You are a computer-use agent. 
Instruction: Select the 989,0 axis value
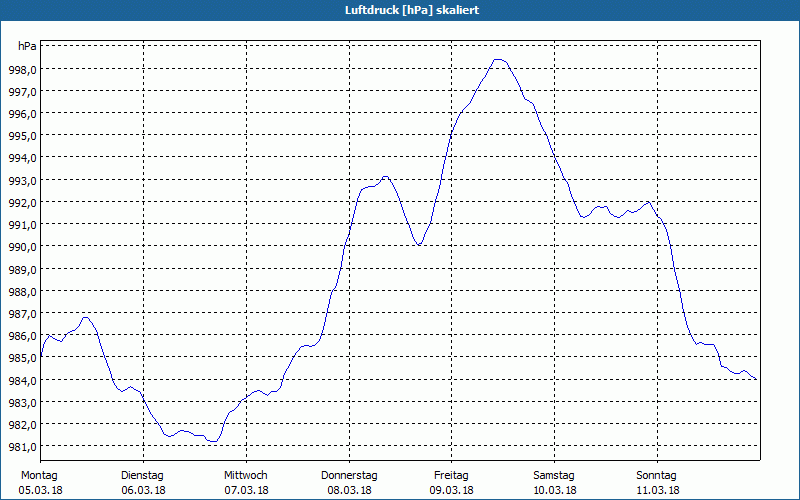22,269
